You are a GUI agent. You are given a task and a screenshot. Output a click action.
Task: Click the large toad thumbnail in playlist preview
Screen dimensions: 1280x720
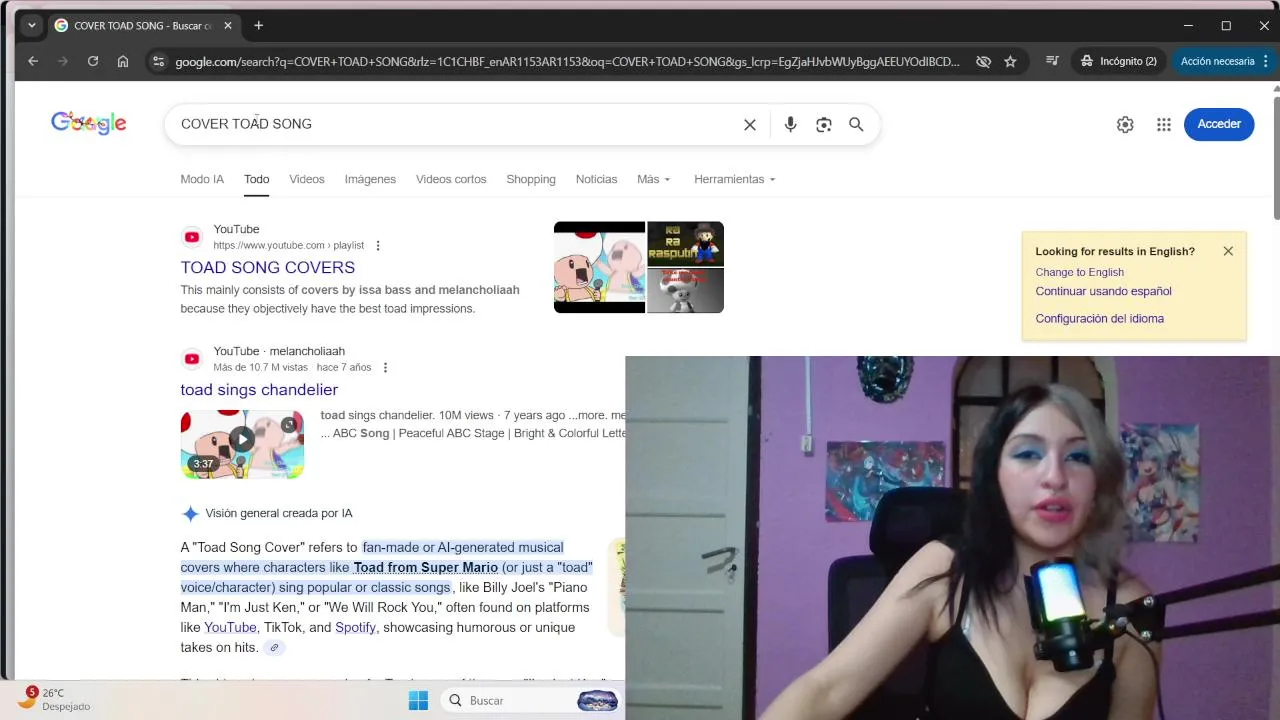pyautogui.click(x=599, y=267)
